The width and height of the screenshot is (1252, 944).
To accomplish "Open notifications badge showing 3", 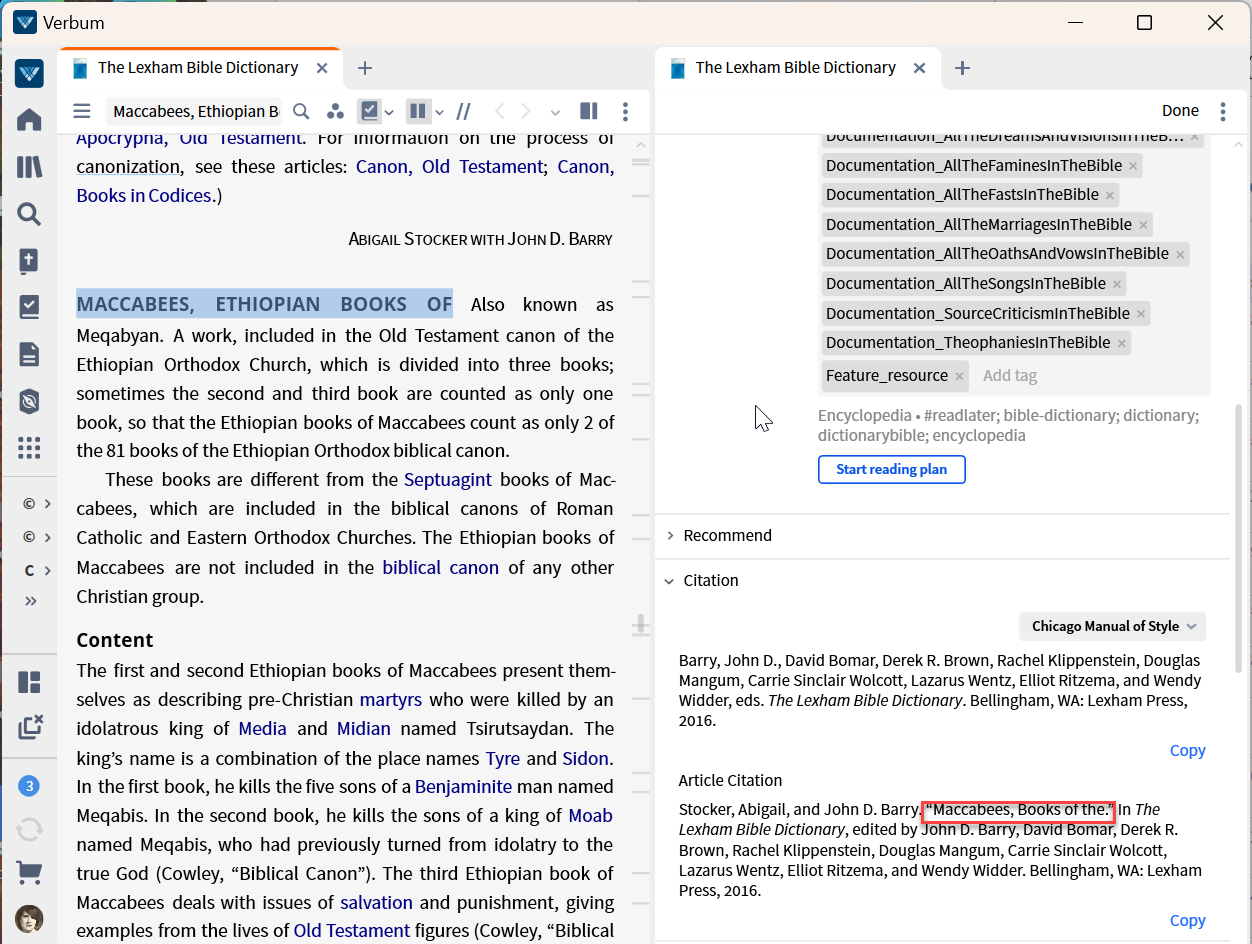I will point(29,786).
